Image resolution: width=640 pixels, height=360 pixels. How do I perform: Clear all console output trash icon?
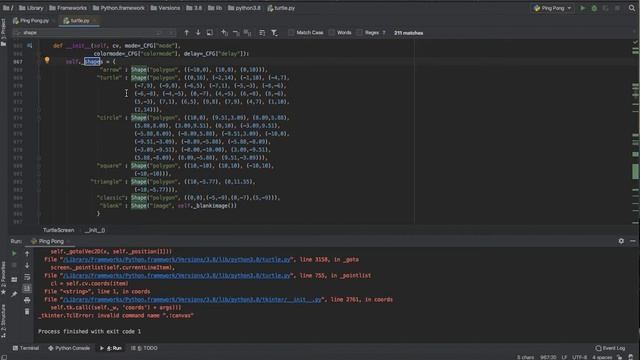27,312
